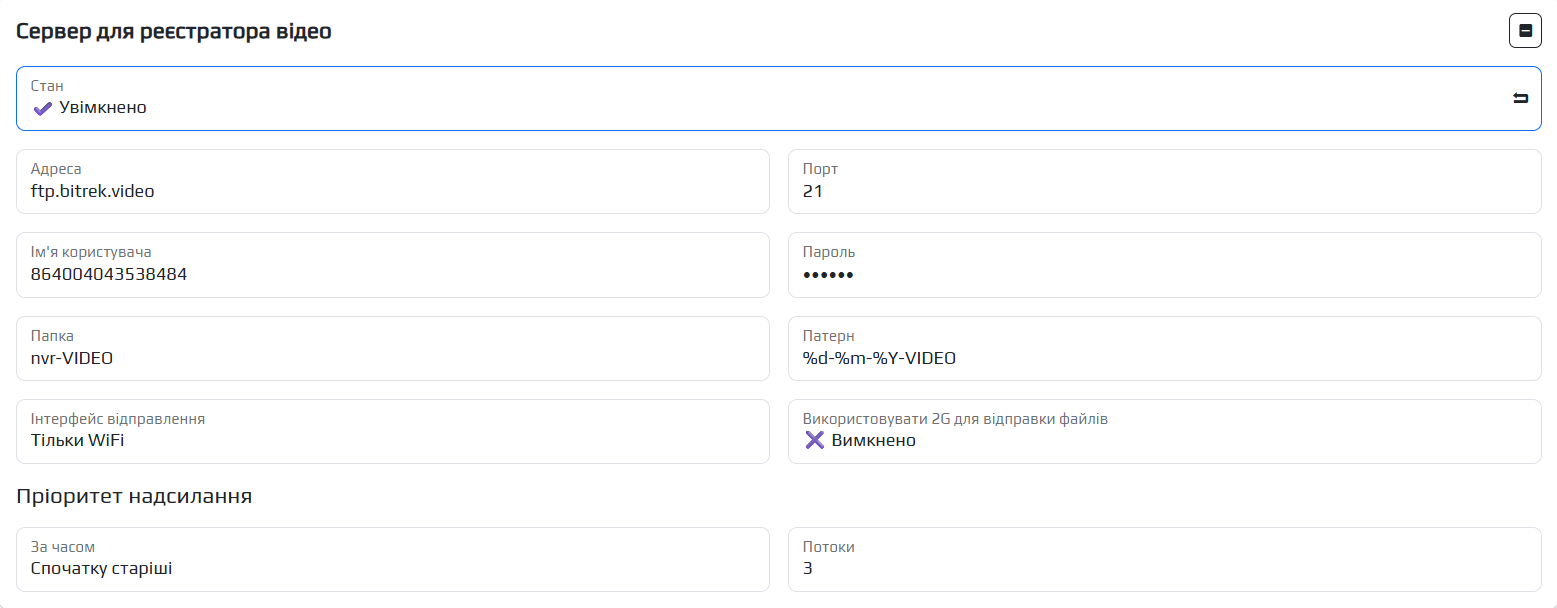1557x608 pixels.
Task: Open the За часом priority dropdown
Action: coord(392,559)
